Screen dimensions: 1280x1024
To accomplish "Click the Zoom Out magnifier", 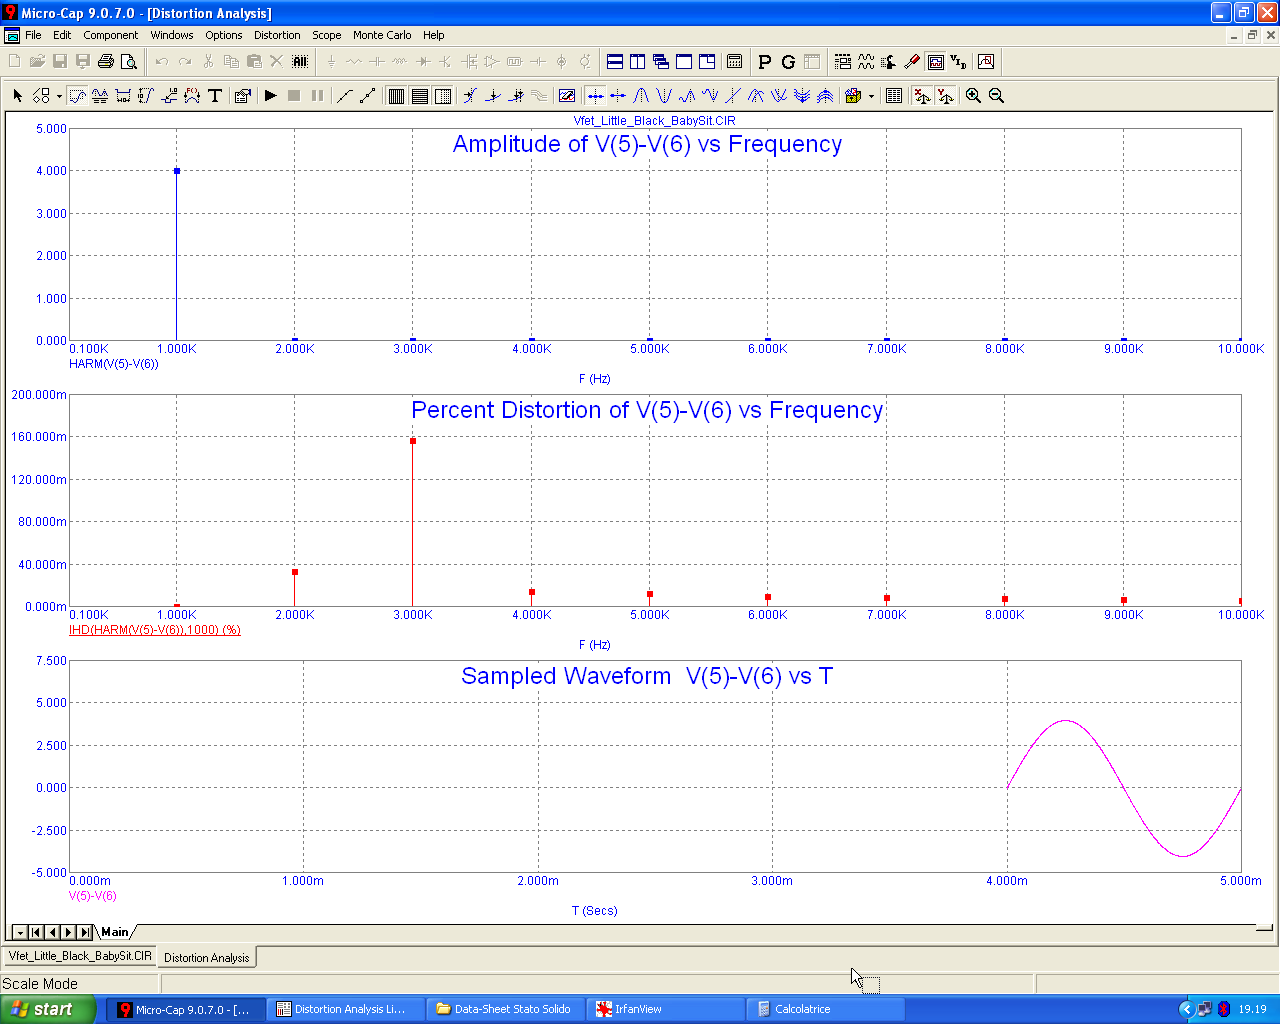I will click(996, 96).
